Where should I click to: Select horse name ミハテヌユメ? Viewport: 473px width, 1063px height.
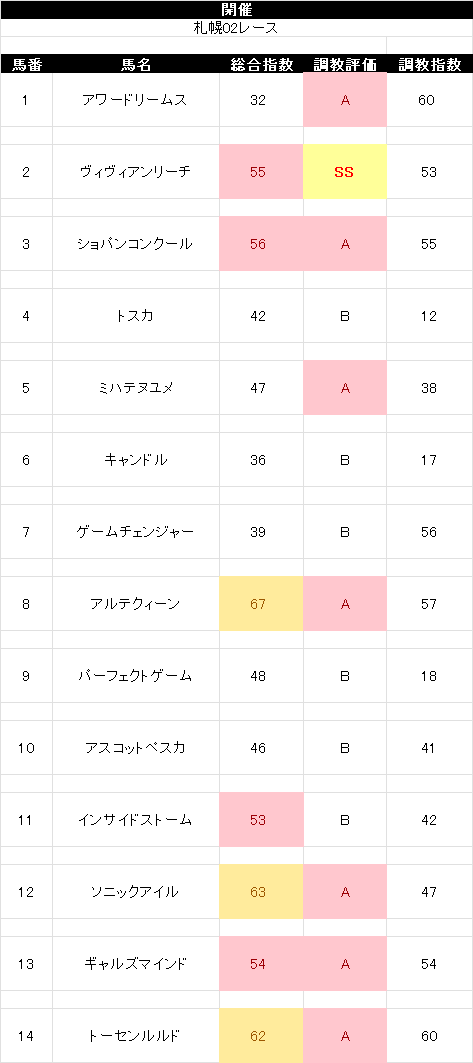coord(136,388)
